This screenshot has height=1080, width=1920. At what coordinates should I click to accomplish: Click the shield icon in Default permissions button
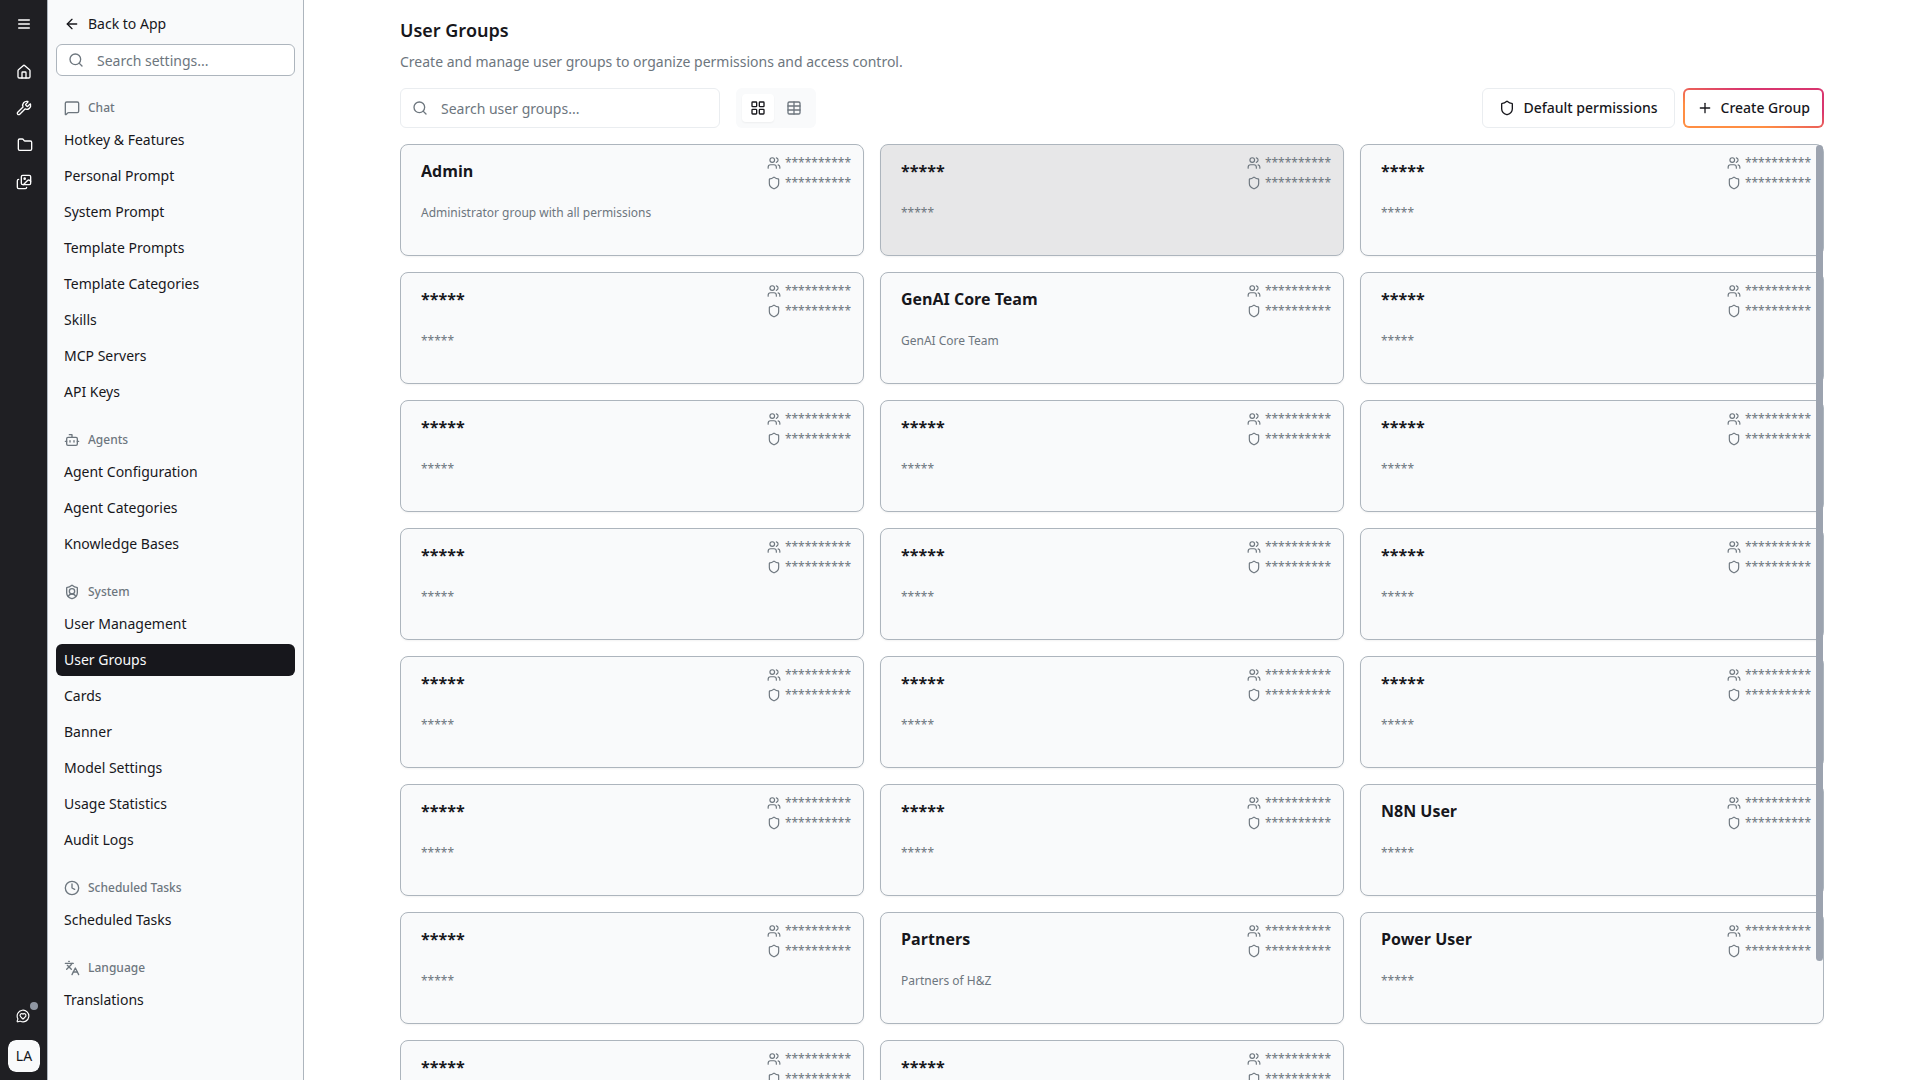click(x=1507, y=108)
